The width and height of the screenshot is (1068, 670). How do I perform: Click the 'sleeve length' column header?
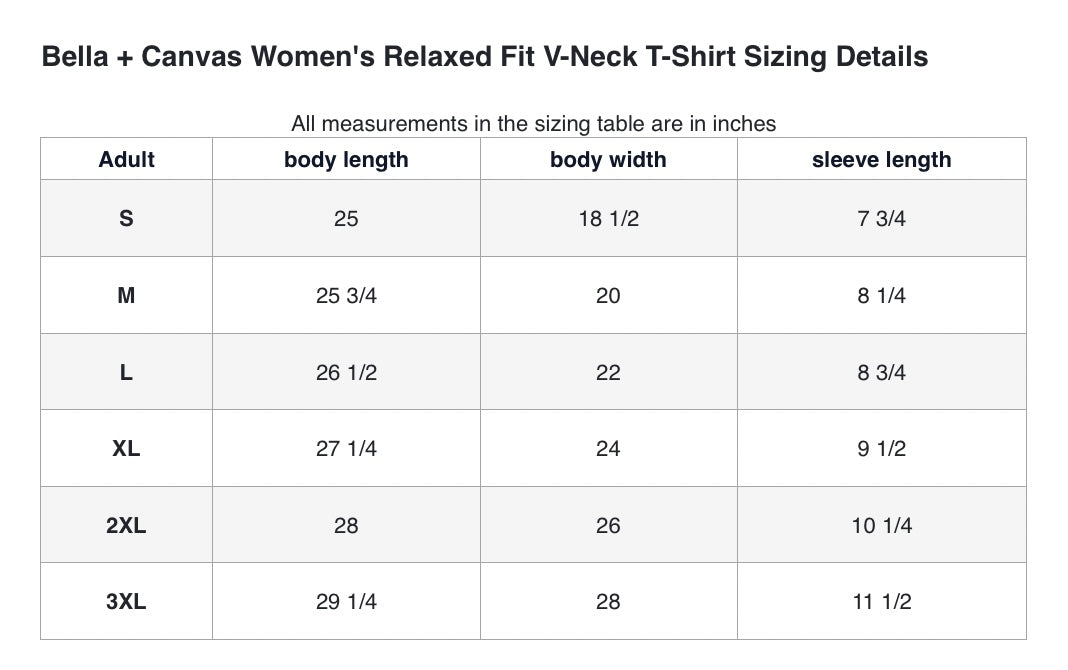881,160
